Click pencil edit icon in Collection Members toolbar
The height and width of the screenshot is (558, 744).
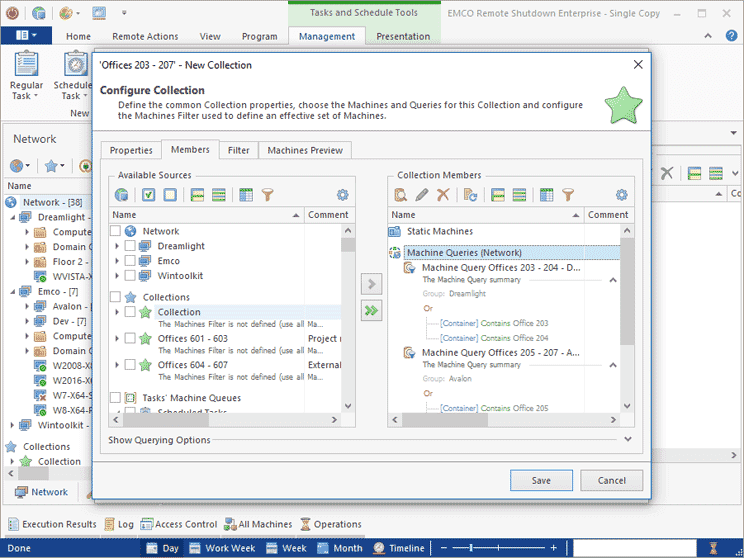pyautogui.click(x=422, y=195)
